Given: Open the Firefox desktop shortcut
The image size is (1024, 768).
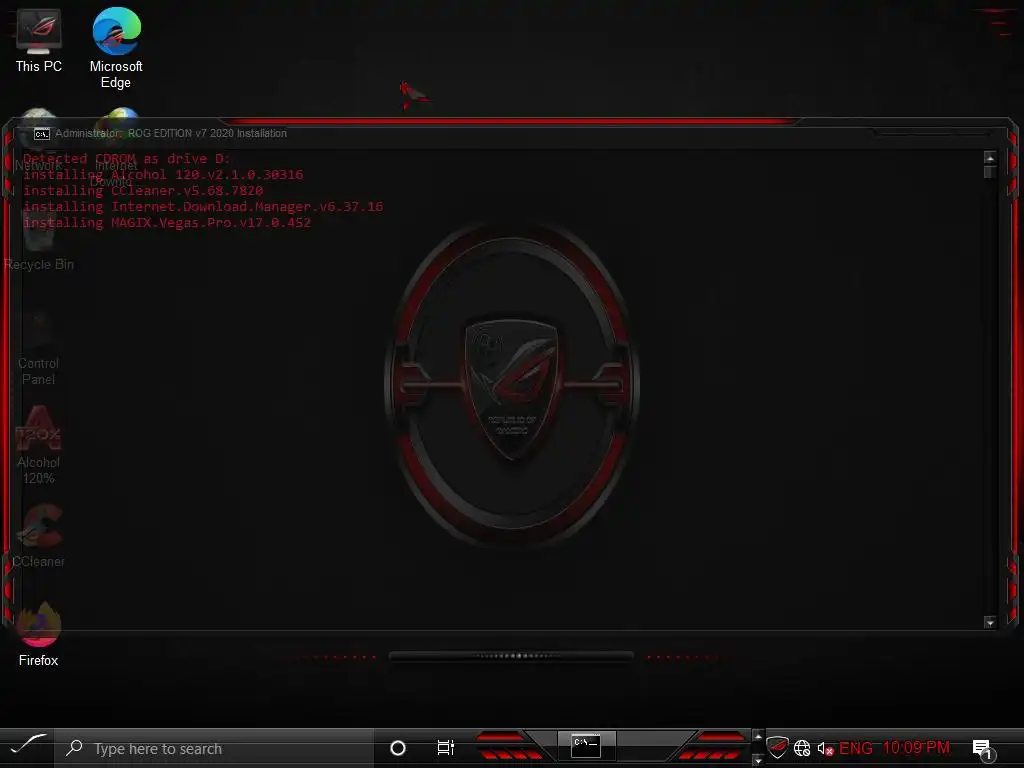Looking at the screenshot, I should point(39,635).
